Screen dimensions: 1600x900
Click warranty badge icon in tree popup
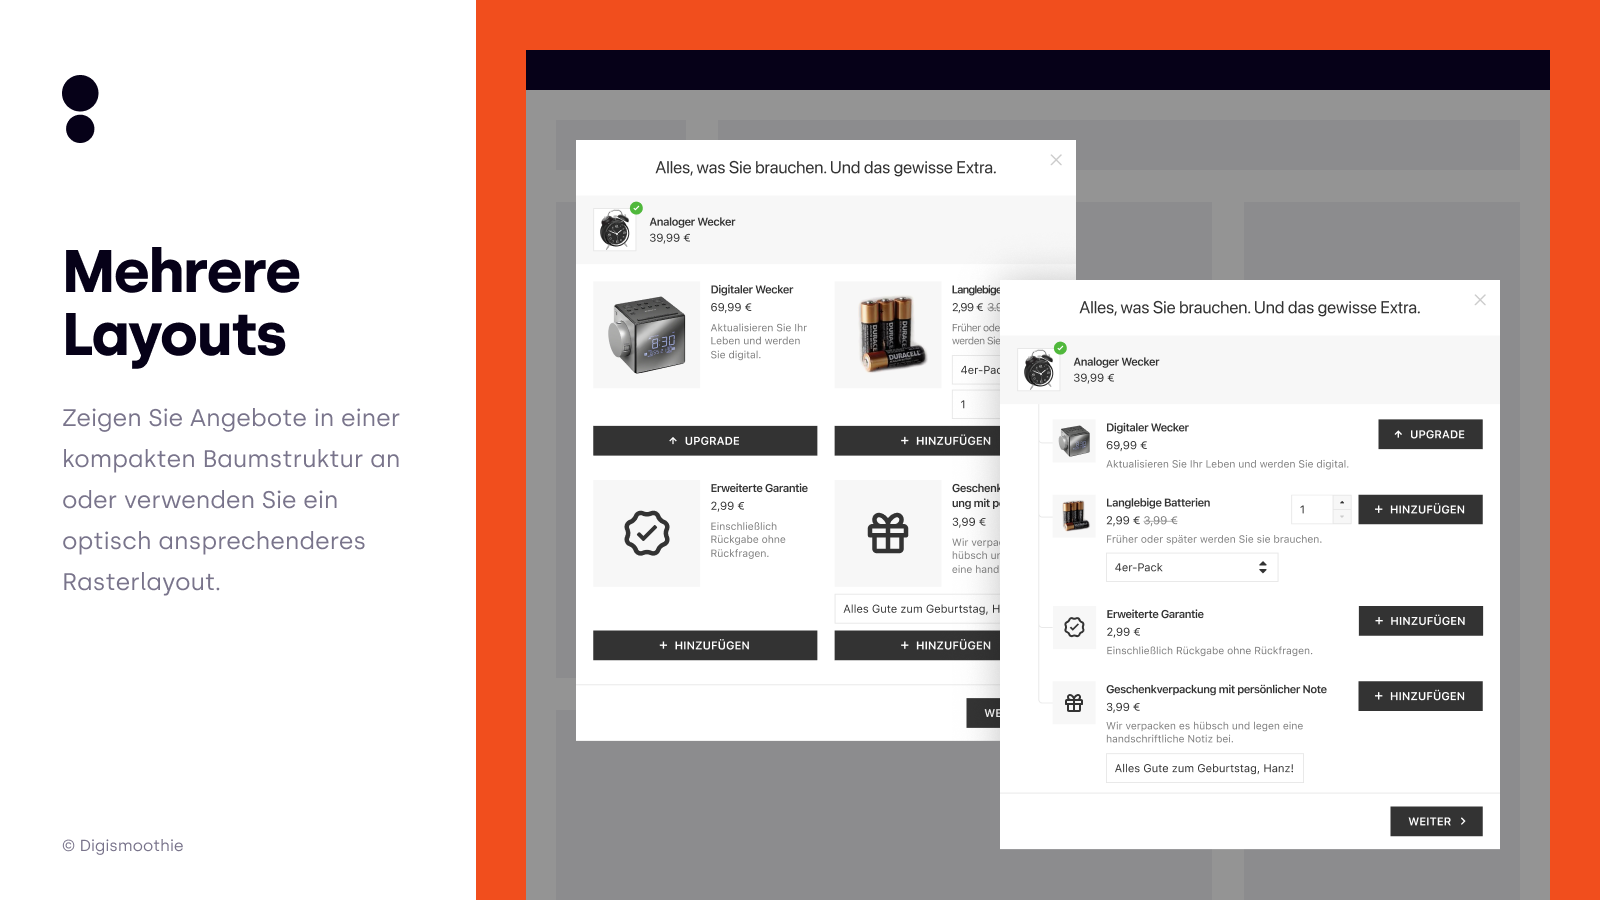click(1074, 627)
